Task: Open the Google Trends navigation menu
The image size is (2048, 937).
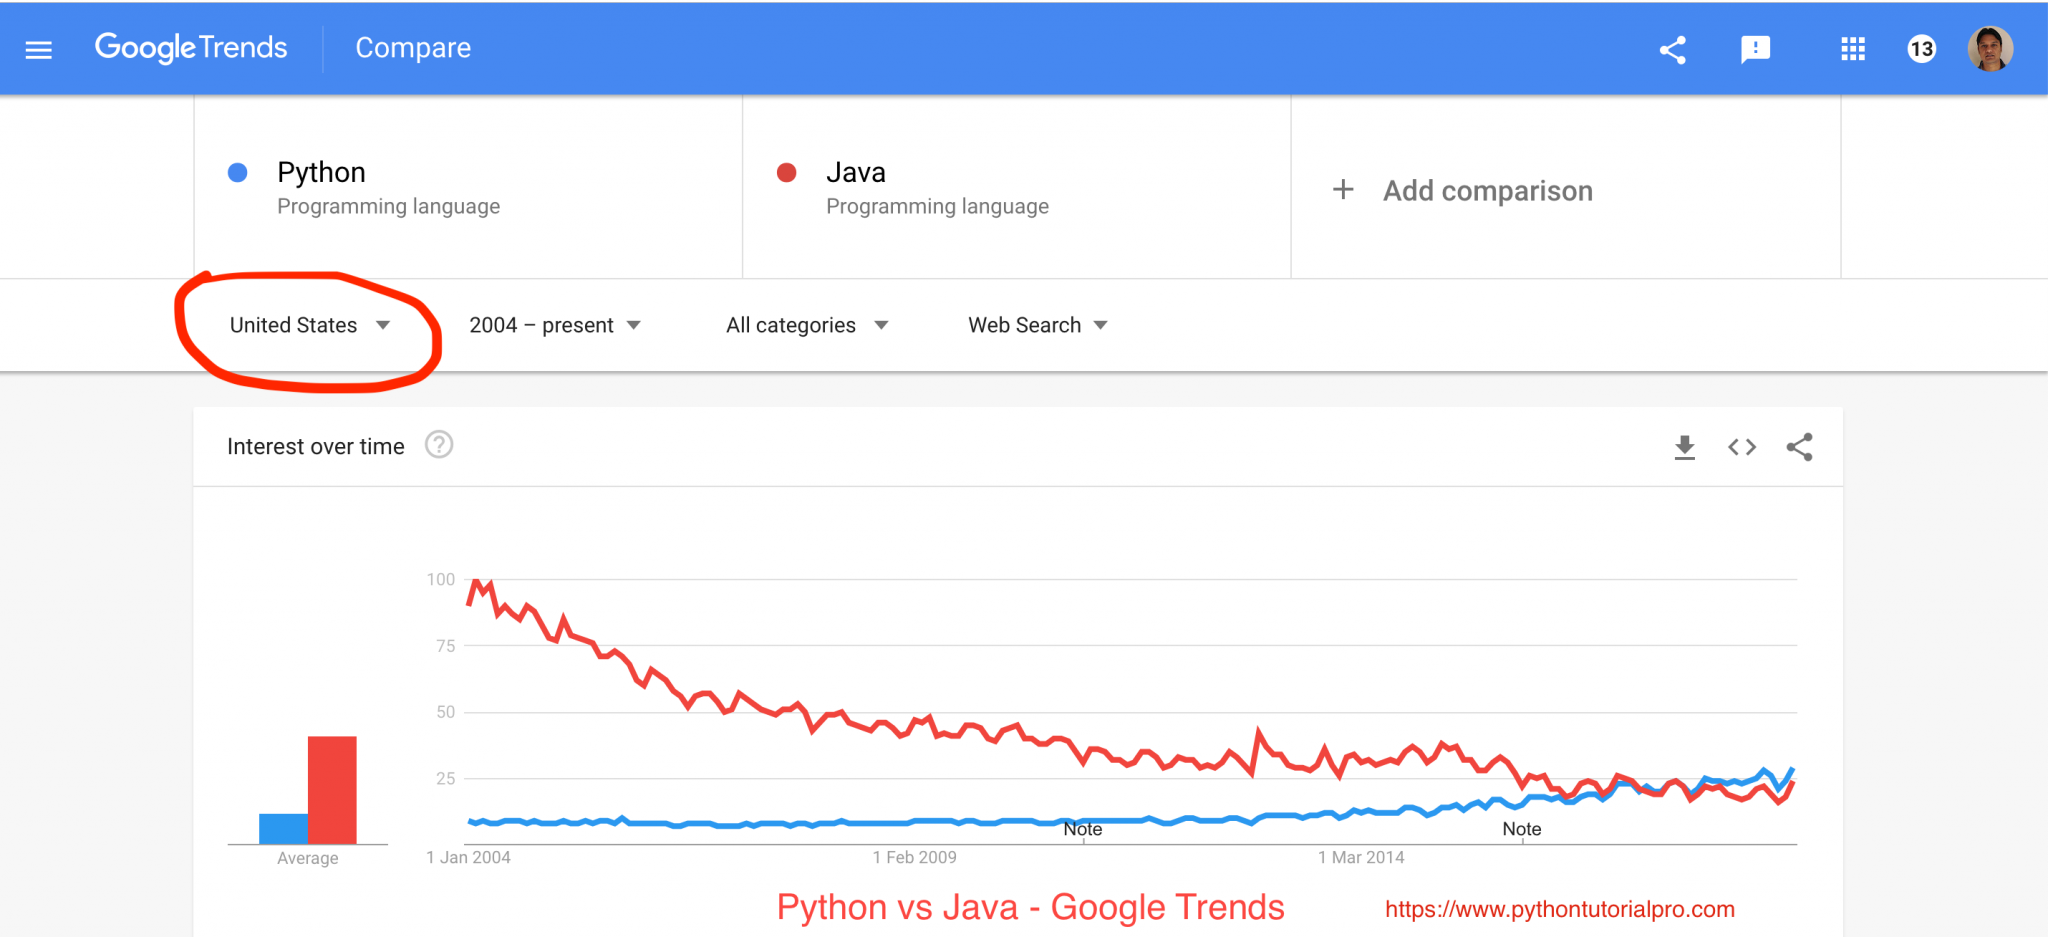Action: (x=38, y=48)
